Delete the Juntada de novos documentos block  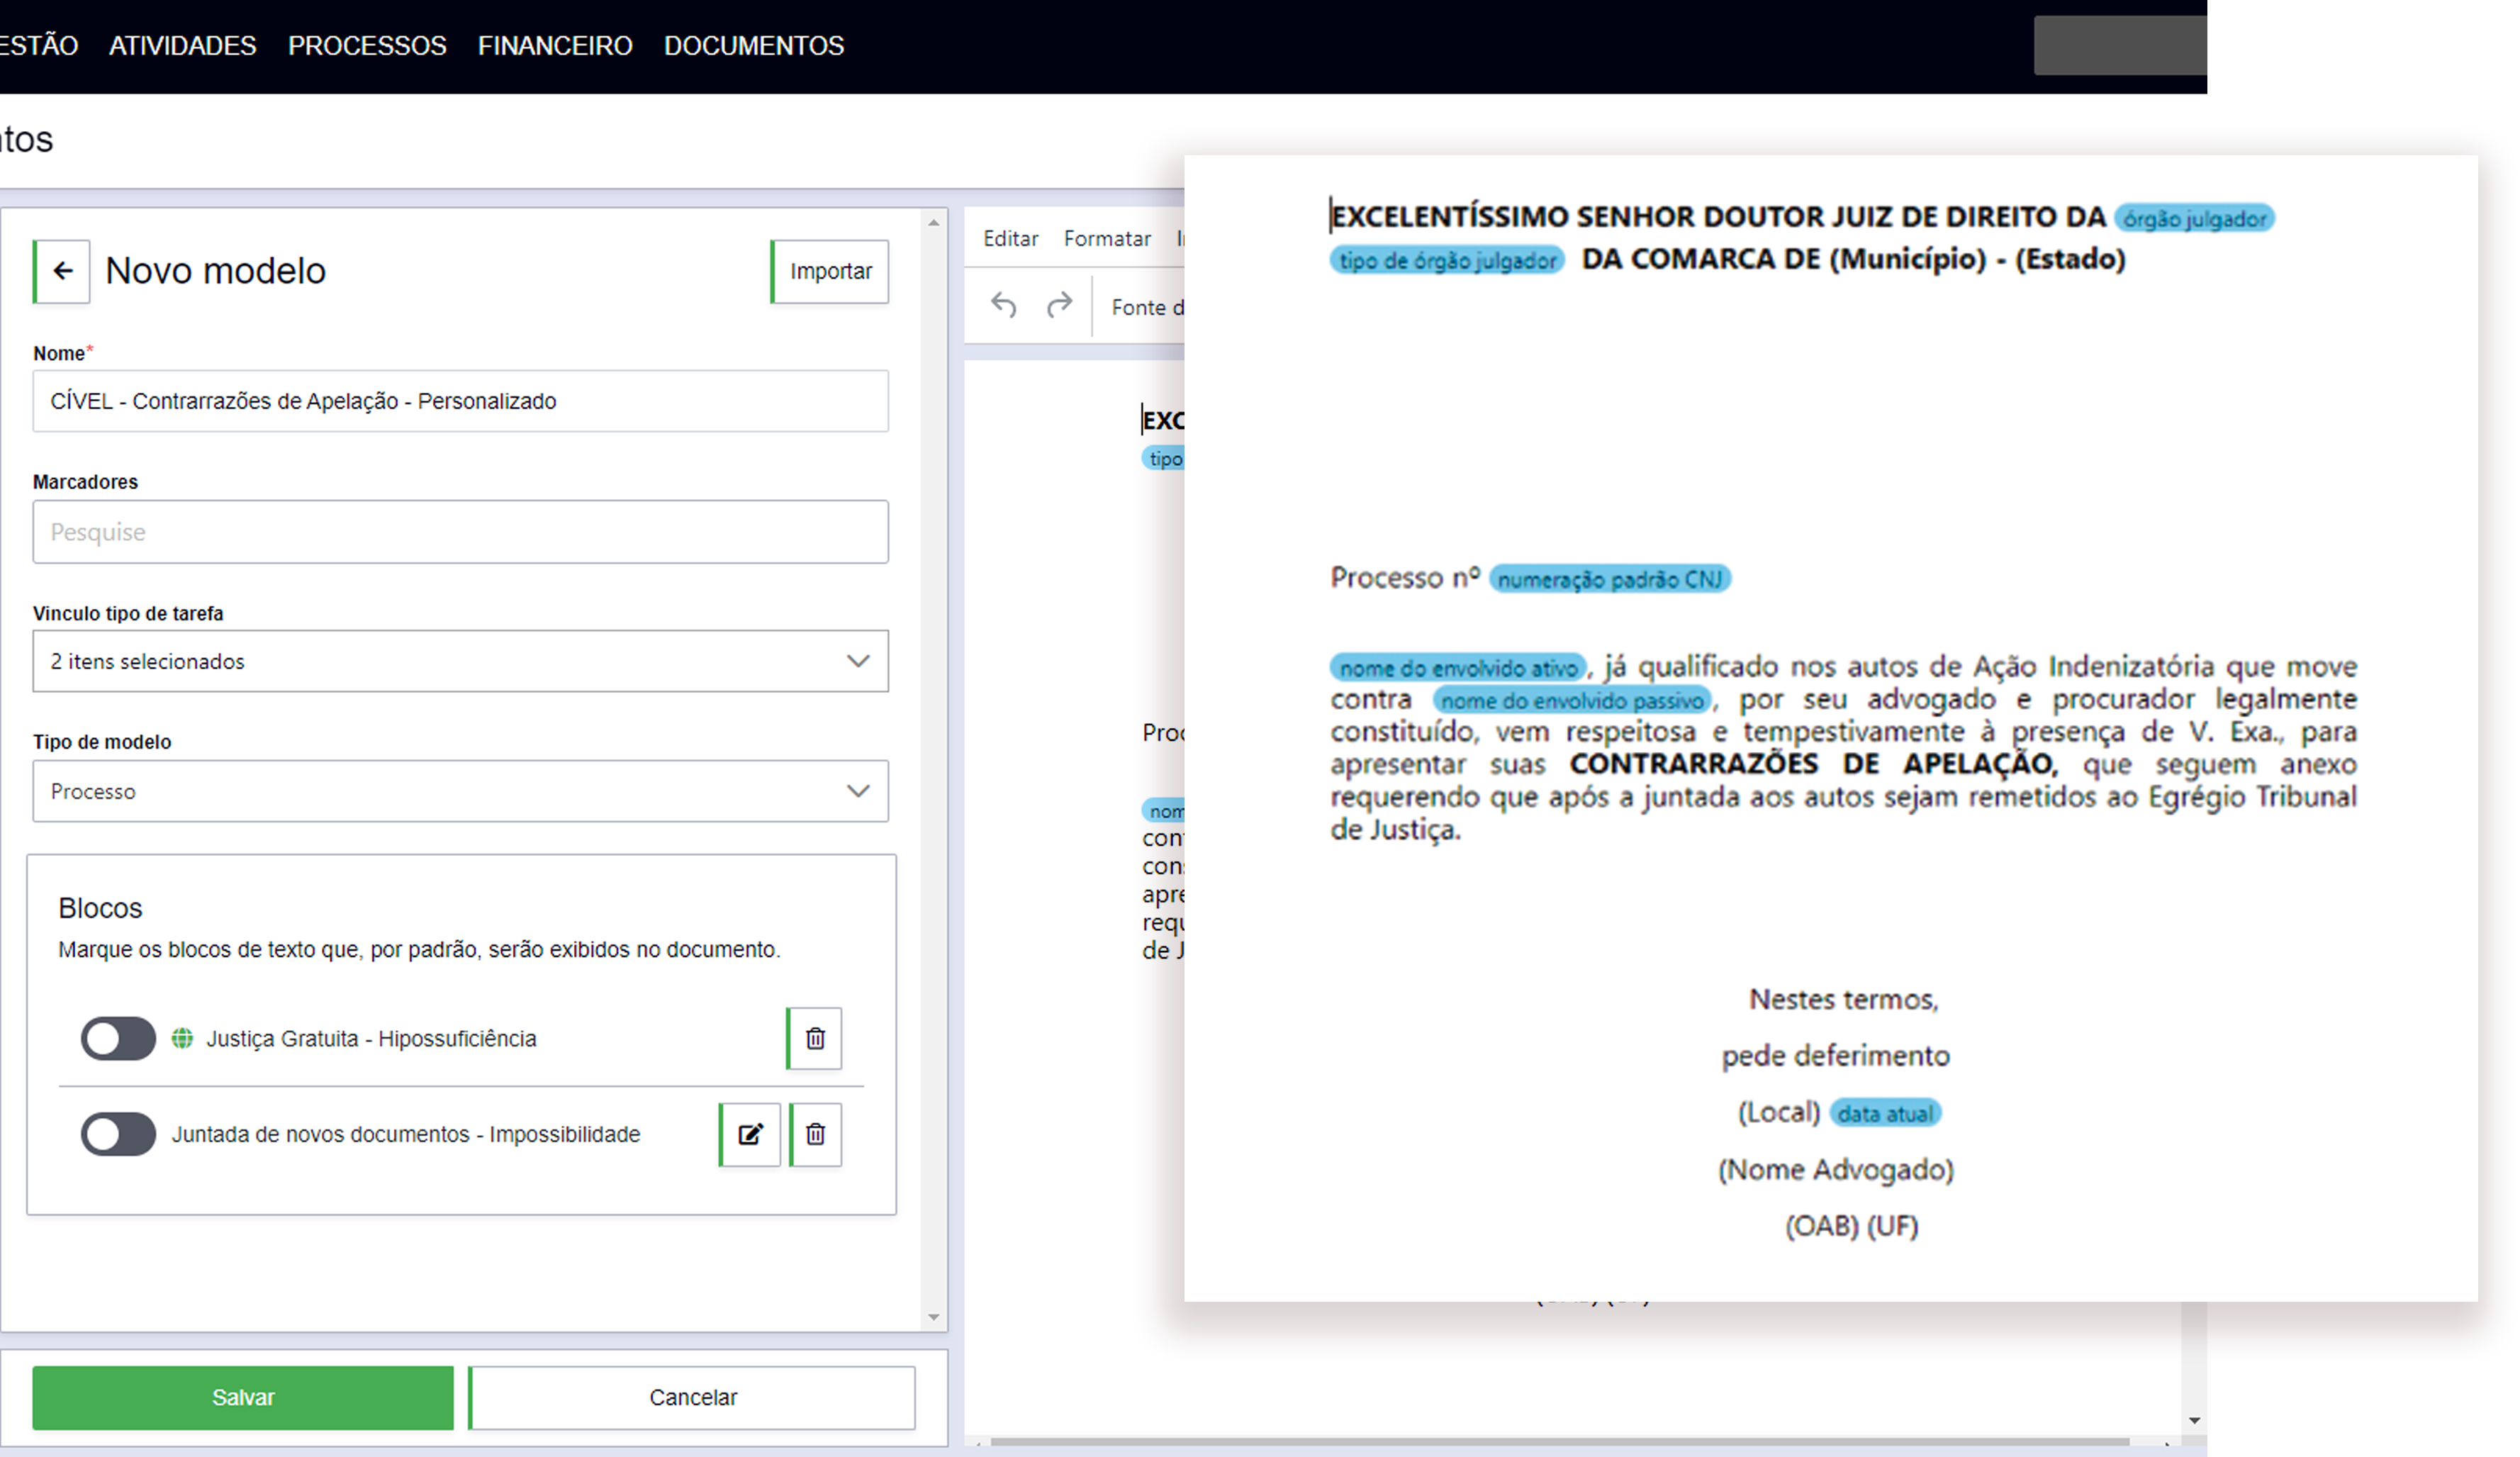click(815, 1134)
